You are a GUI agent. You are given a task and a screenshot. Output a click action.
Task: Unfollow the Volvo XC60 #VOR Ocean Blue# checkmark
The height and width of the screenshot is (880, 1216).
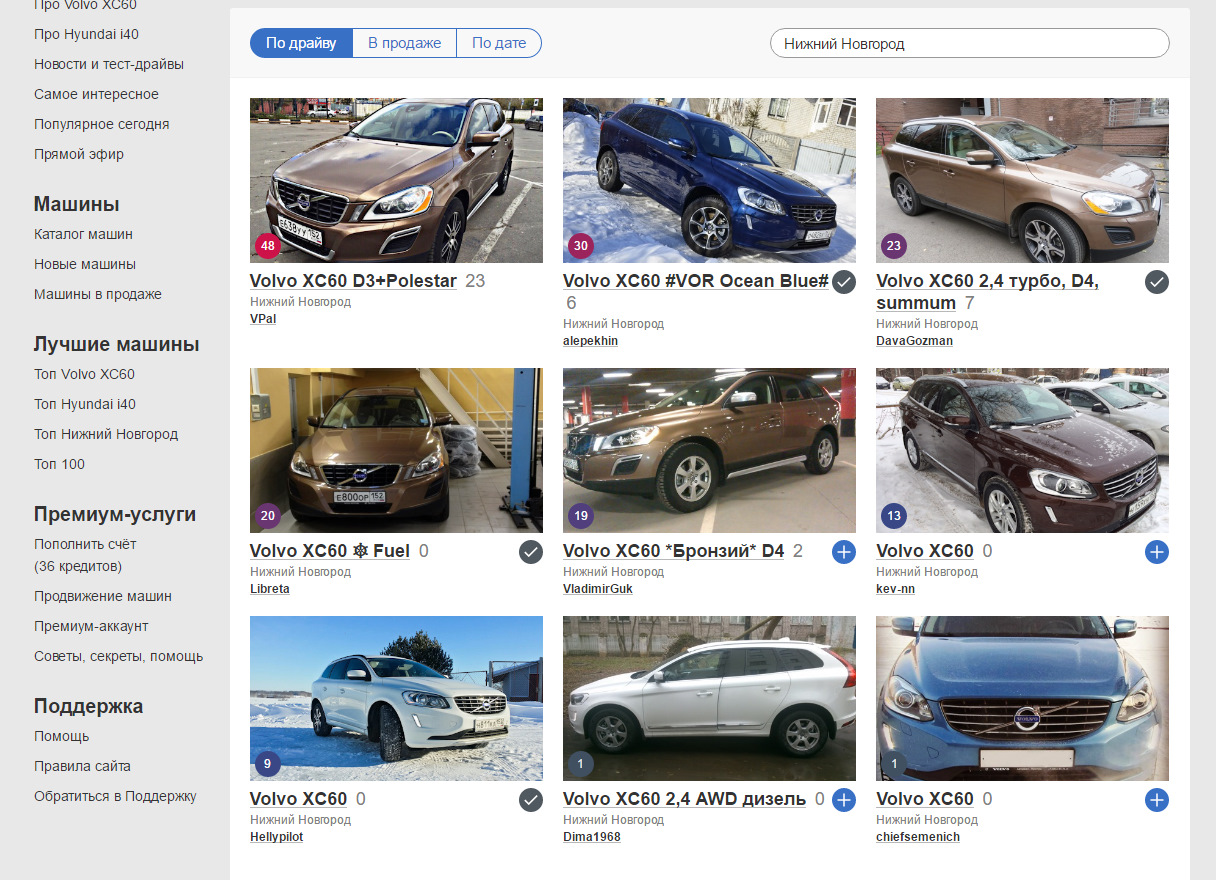pos(844,282)
